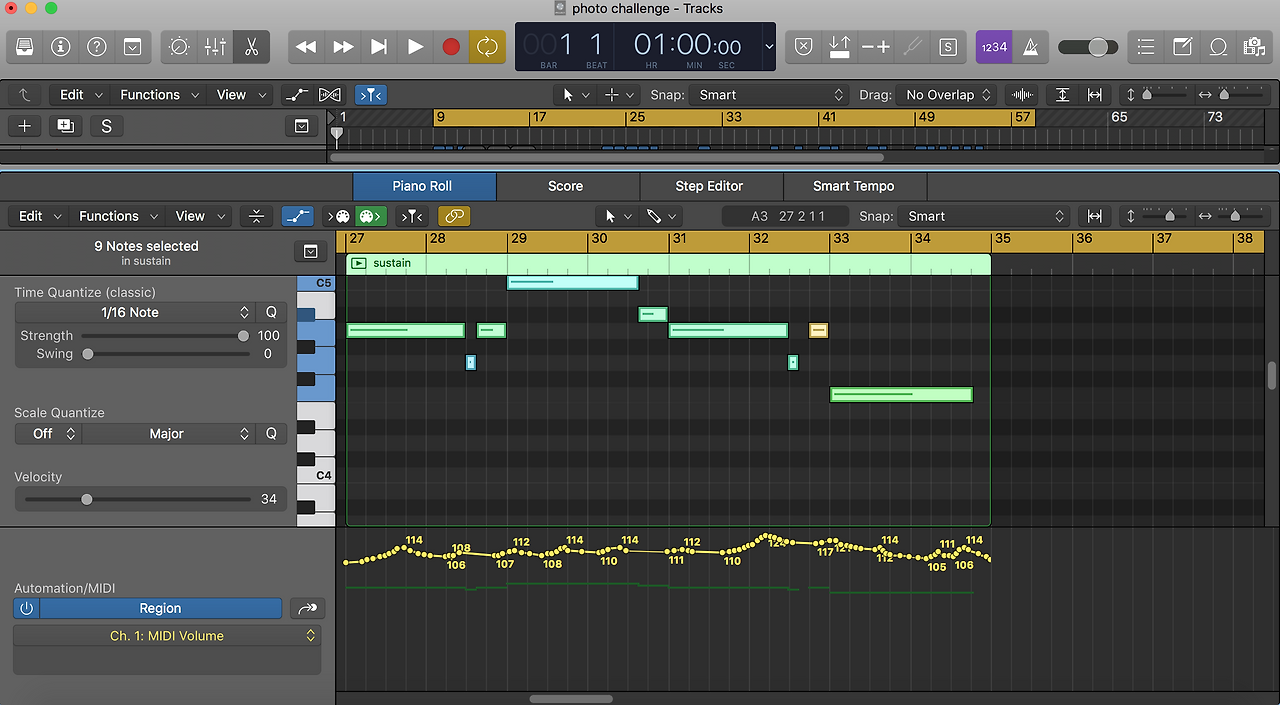
Task: Toggle green MIDI Out button in Piano Roll
Action: coord(371,216)
